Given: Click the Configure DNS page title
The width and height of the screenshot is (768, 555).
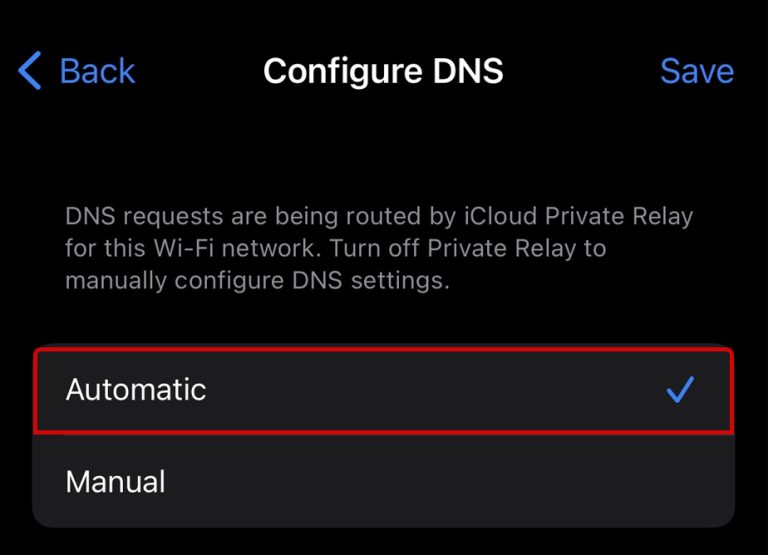Looking at the screenshot, I should click(x=383, y=72).
